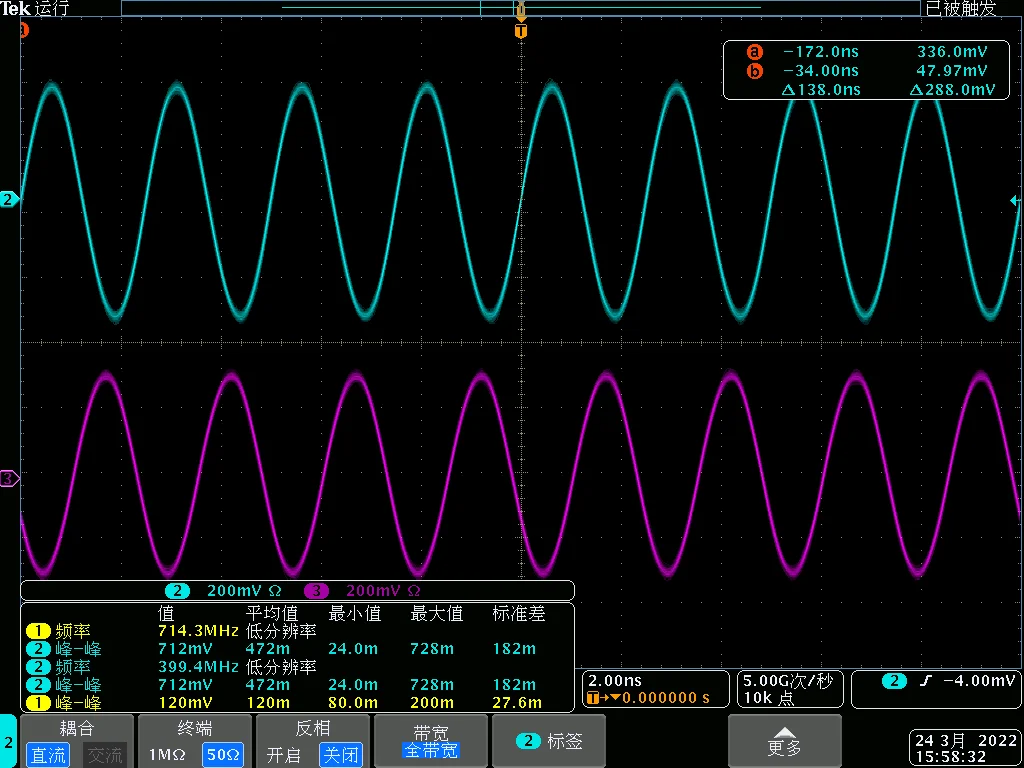Screen dimensions: 1024x768
Task: Click cursor a badge in readout box
Action: coord(754,52)
